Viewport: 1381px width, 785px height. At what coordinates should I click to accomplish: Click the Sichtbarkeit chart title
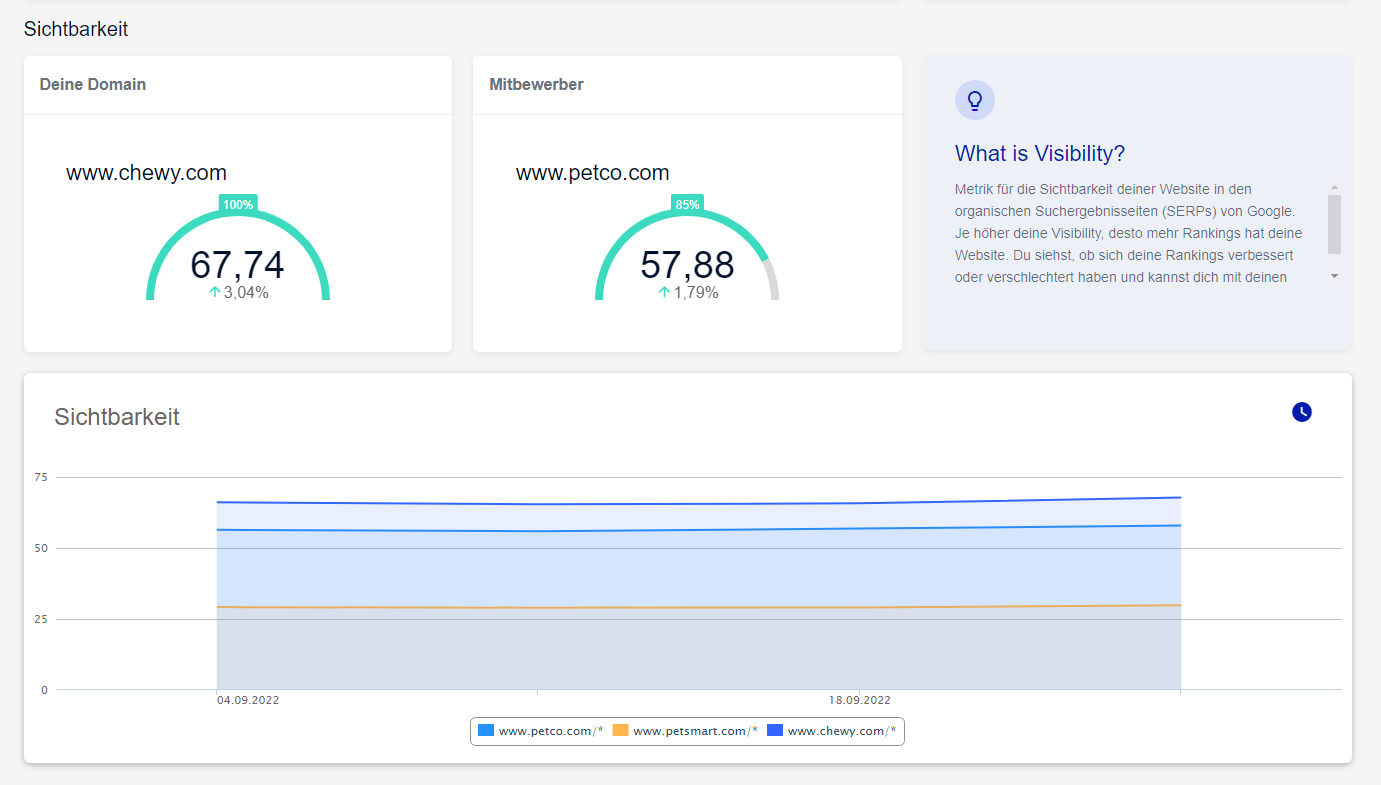coord(117,417)
